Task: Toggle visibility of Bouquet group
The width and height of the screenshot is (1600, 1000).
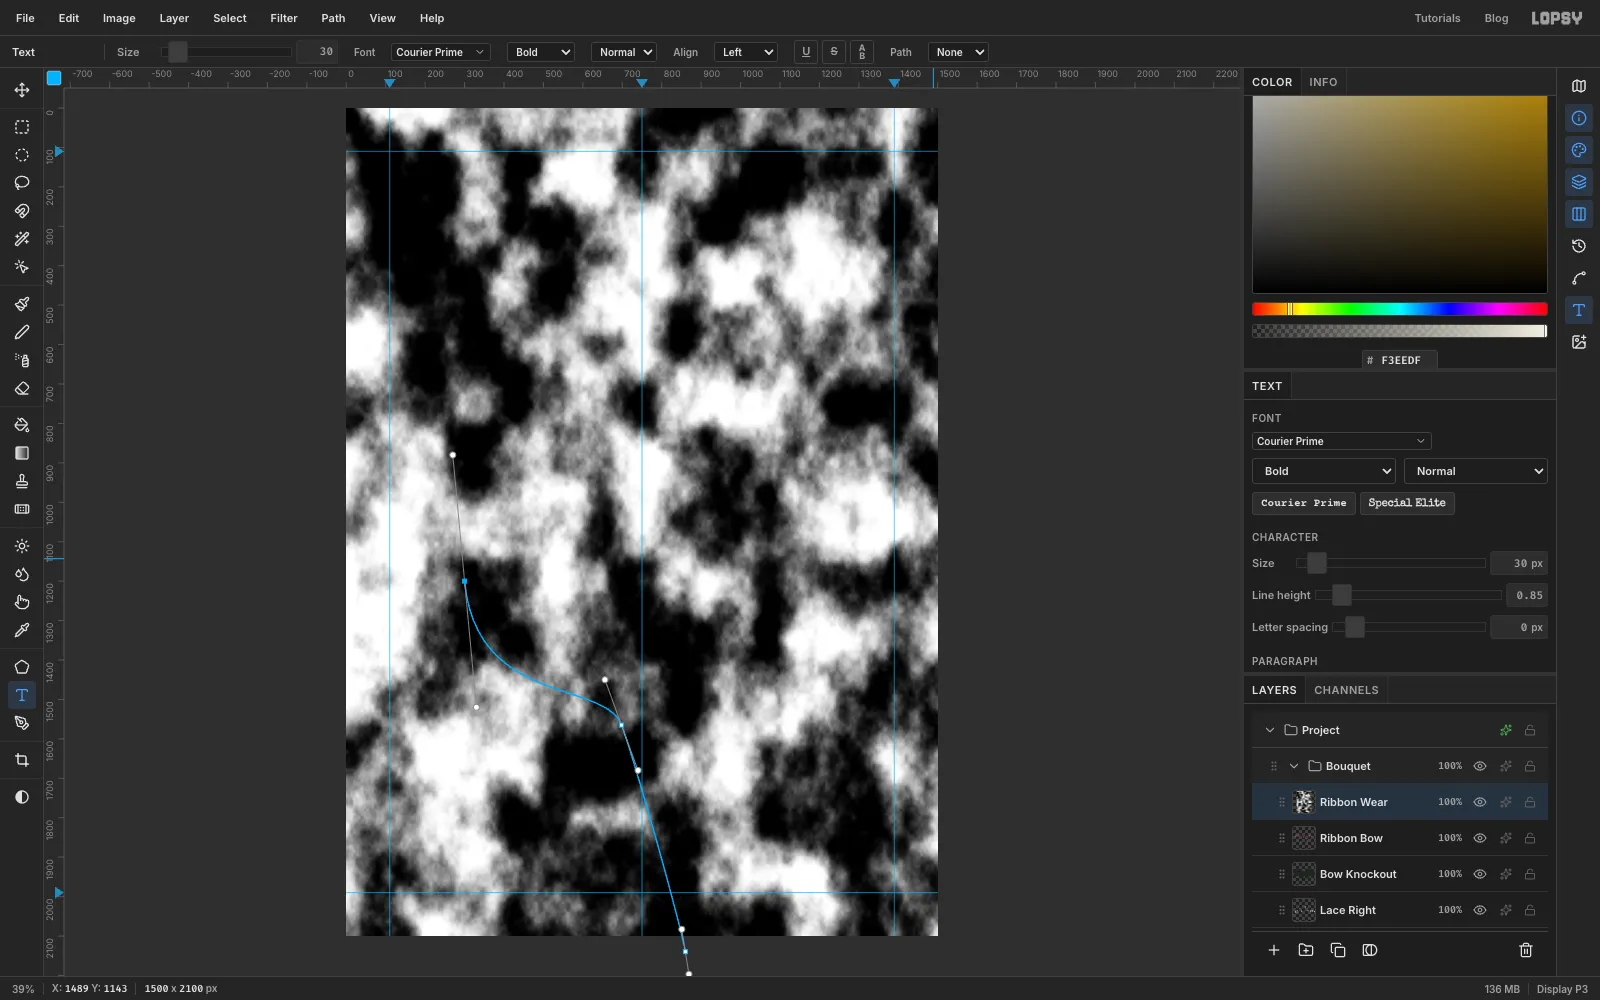Action: [1480, 766]
